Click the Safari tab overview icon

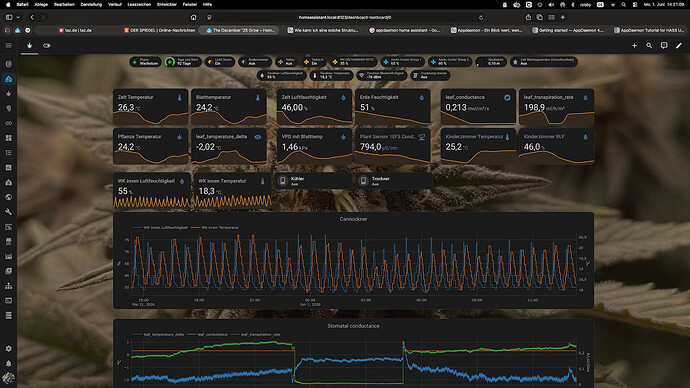click(x=540, y=18)
